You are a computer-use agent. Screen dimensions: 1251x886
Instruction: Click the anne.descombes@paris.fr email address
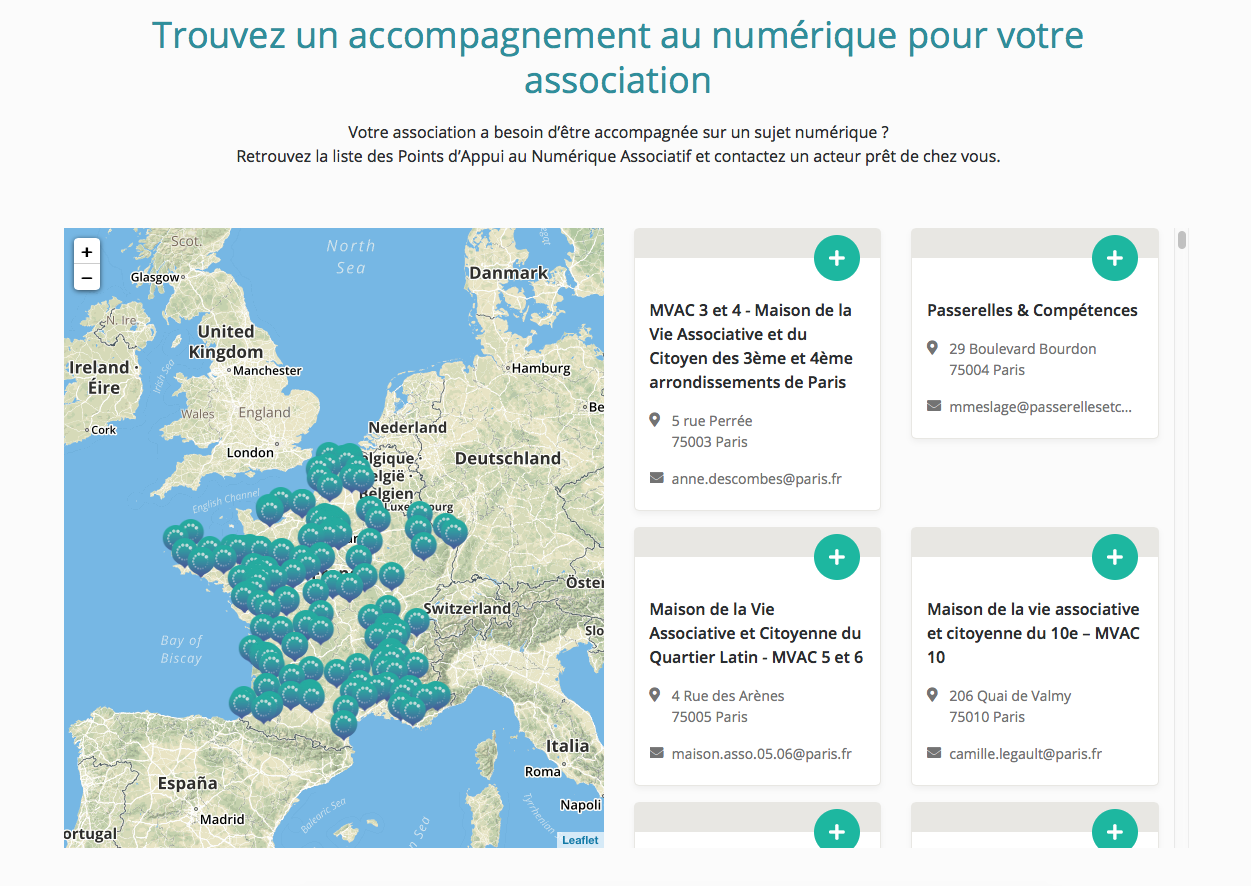[x=756, y=479]
